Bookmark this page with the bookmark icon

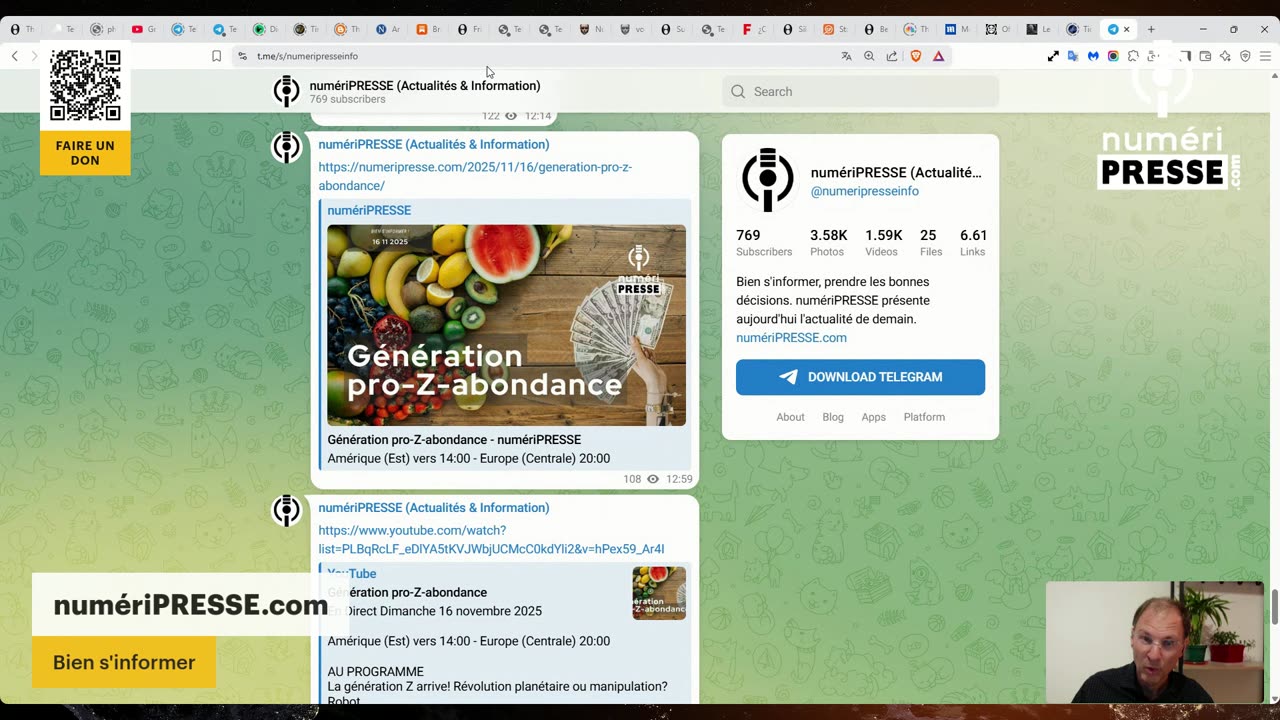click(x=216, y=56)
